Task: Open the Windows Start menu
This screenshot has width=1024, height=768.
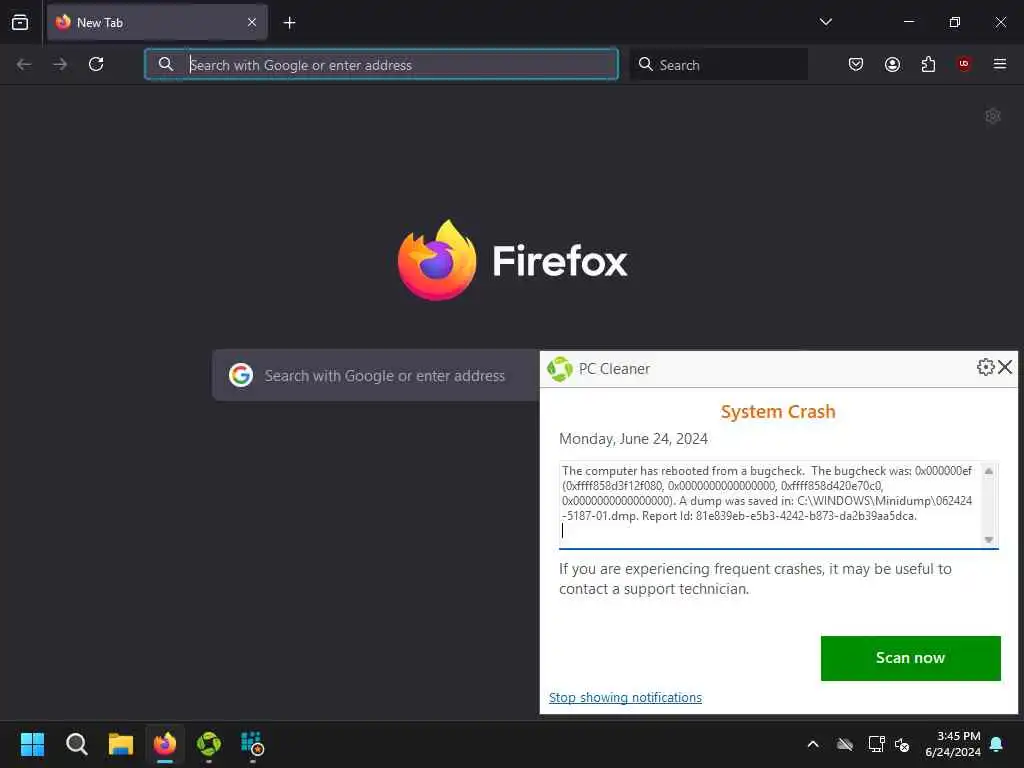Action: coord(33,744)
